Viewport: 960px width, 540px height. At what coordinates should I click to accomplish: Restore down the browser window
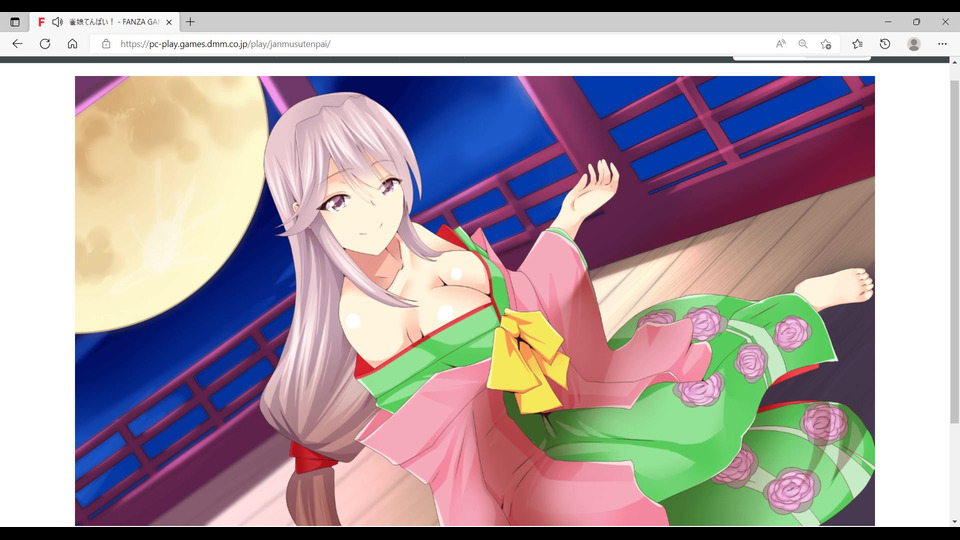tap(917, 22)
